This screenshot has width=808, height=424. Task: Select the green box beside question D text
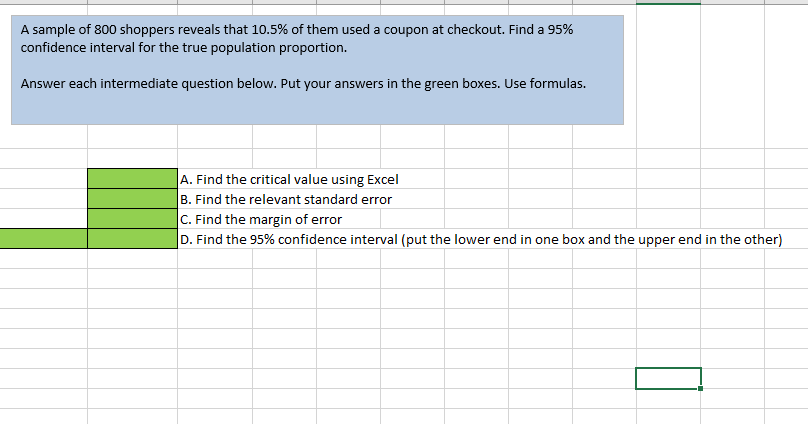132,239
